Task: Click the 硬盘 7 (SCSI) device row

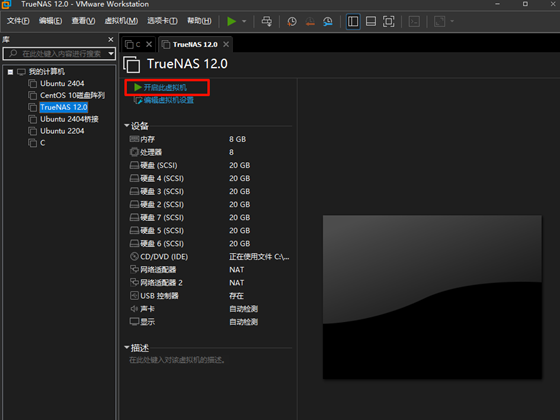Action: point(210,218)
